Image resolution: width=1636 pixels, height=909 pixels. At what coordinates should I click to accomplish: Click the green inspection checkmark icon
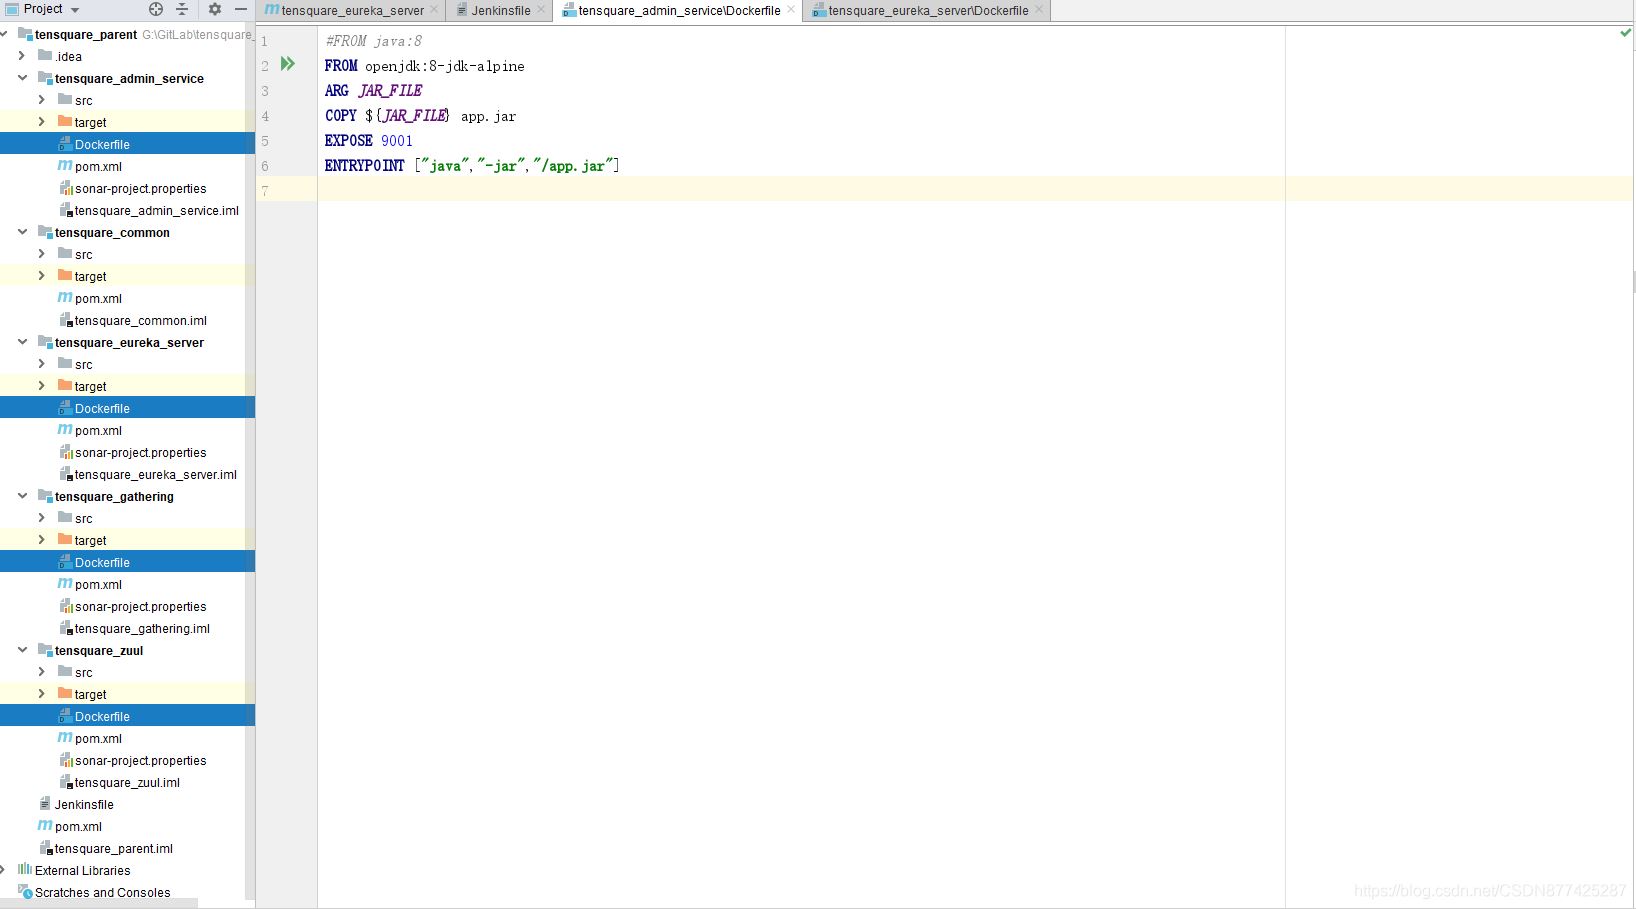(1625, 33)
